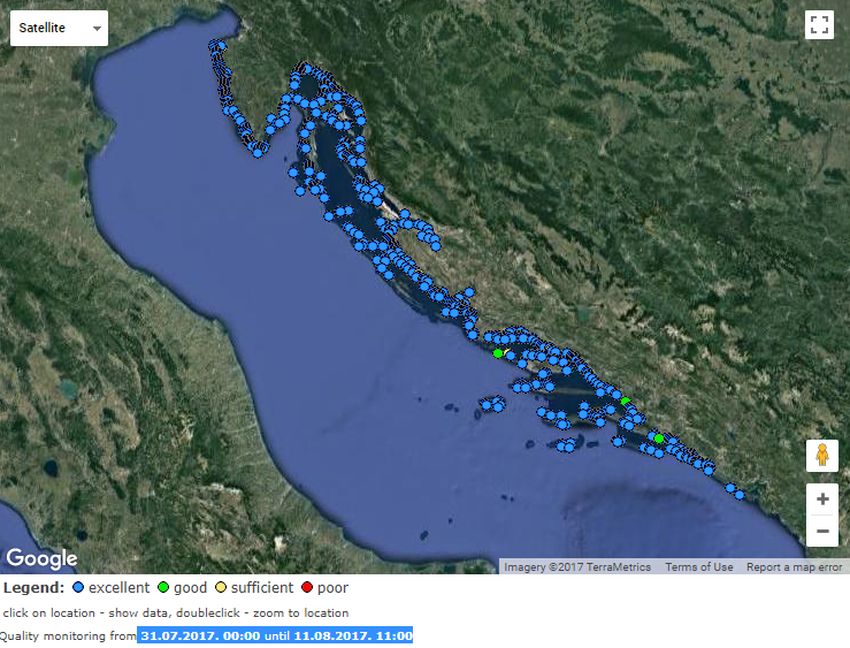Select the Street View pegman icon
This screenshot has width=850, height=648.
822,456
